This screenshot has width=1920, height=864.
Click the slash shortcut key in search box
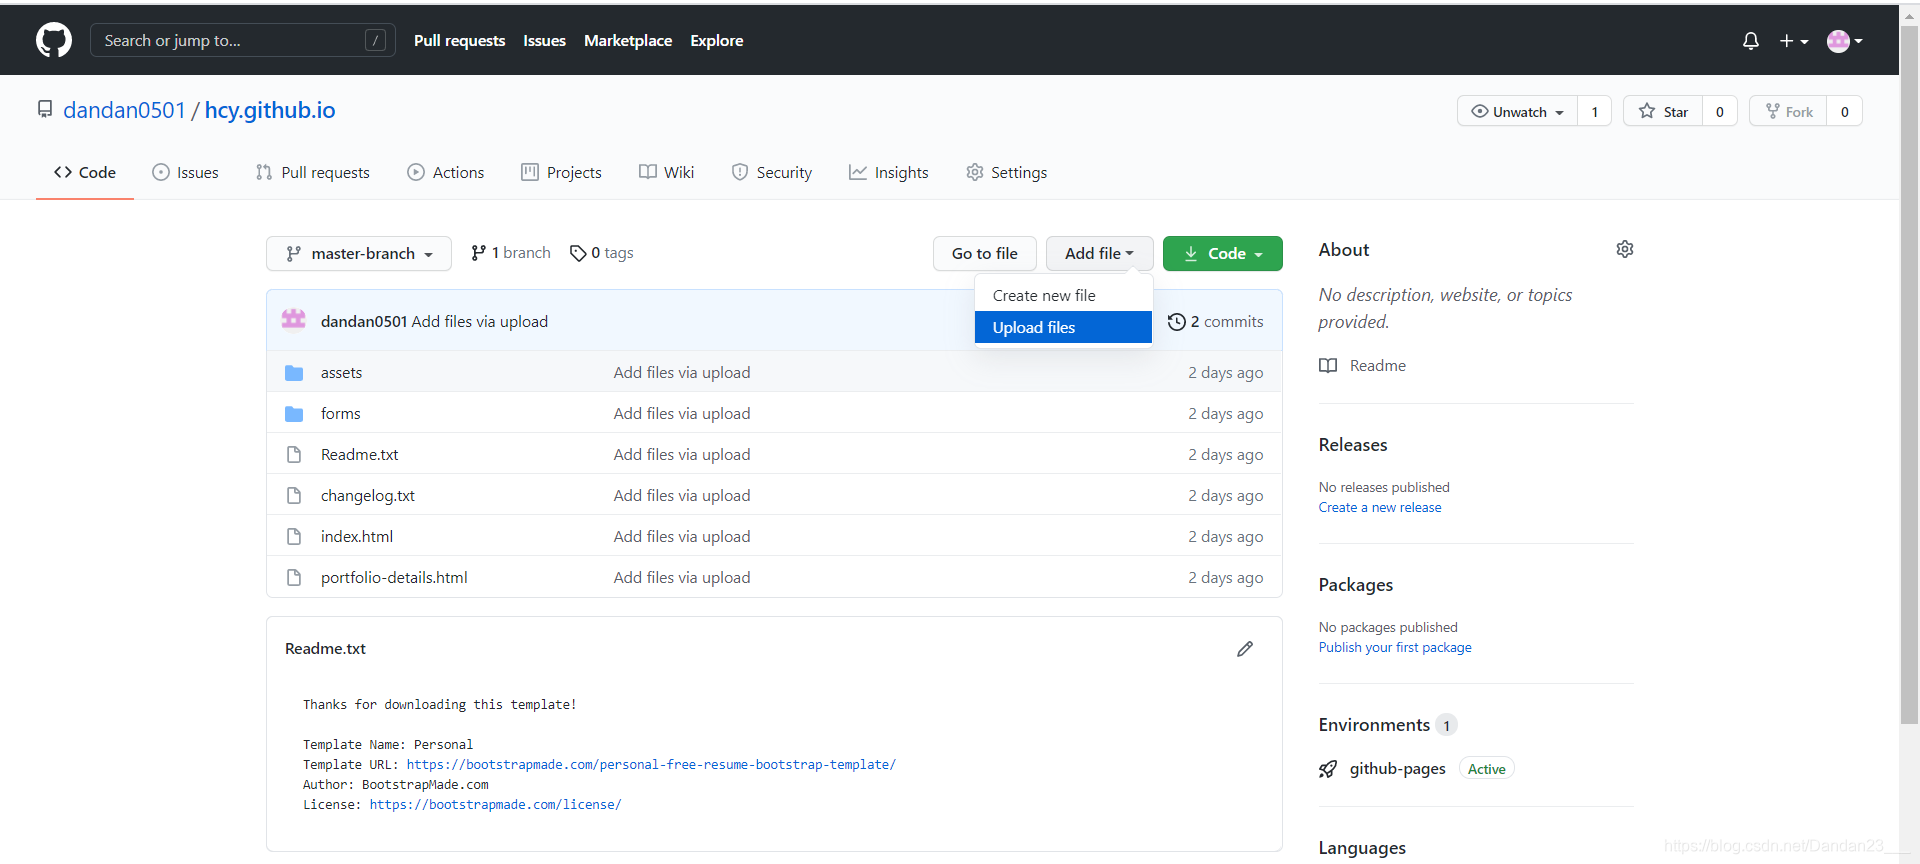click(376, 40)
